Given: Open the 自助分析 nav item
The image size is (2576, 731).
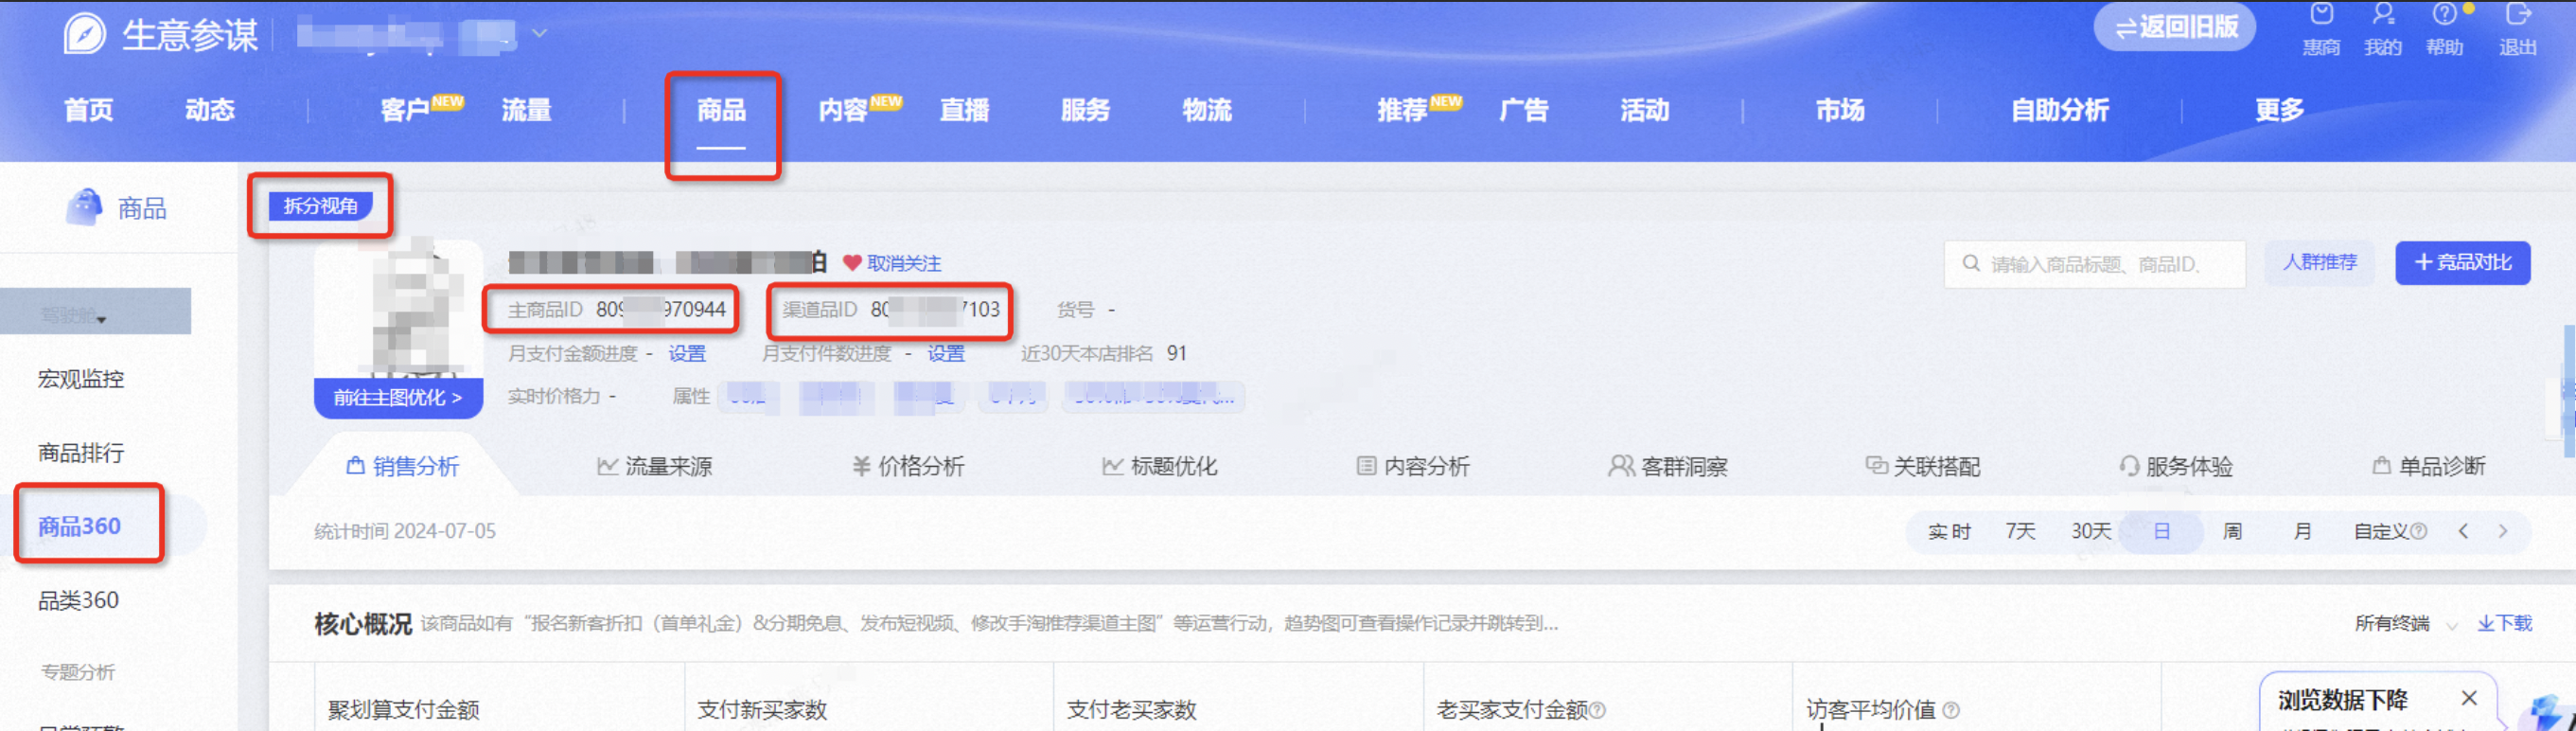Looking at the screenshot, I should click(2060, 109).
